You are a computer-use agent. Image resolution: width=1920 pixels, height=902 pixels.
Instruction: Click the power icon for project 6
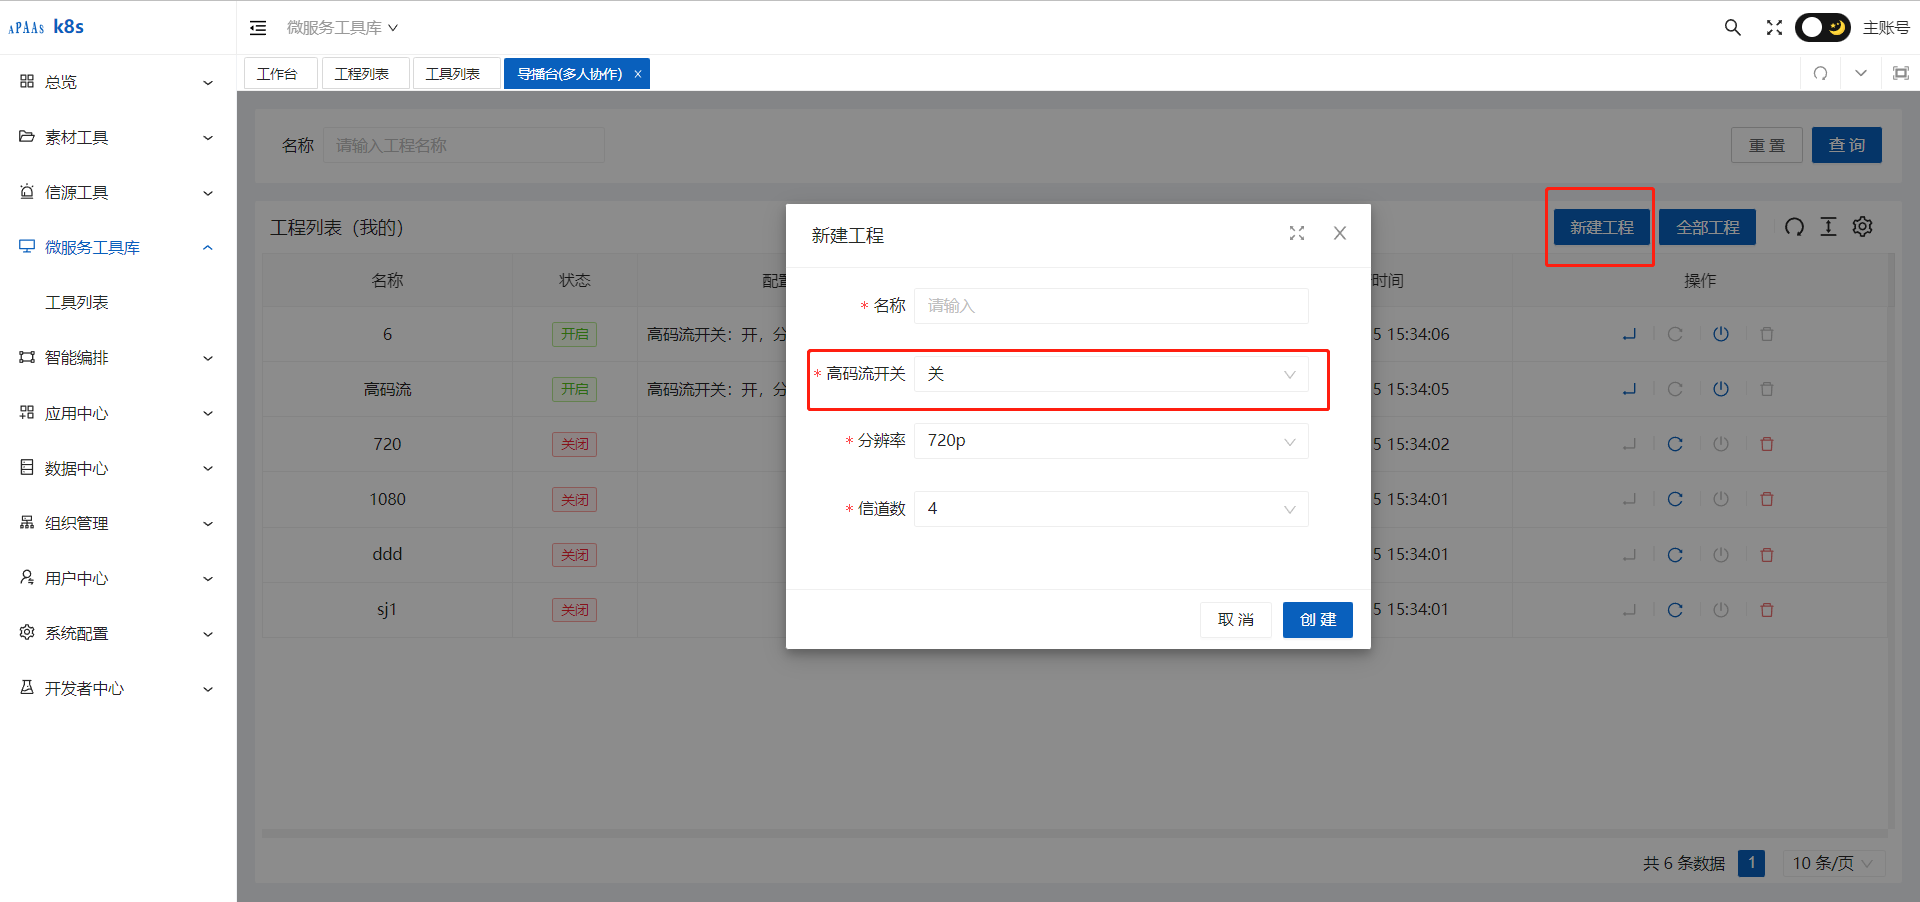[1721, 334]
